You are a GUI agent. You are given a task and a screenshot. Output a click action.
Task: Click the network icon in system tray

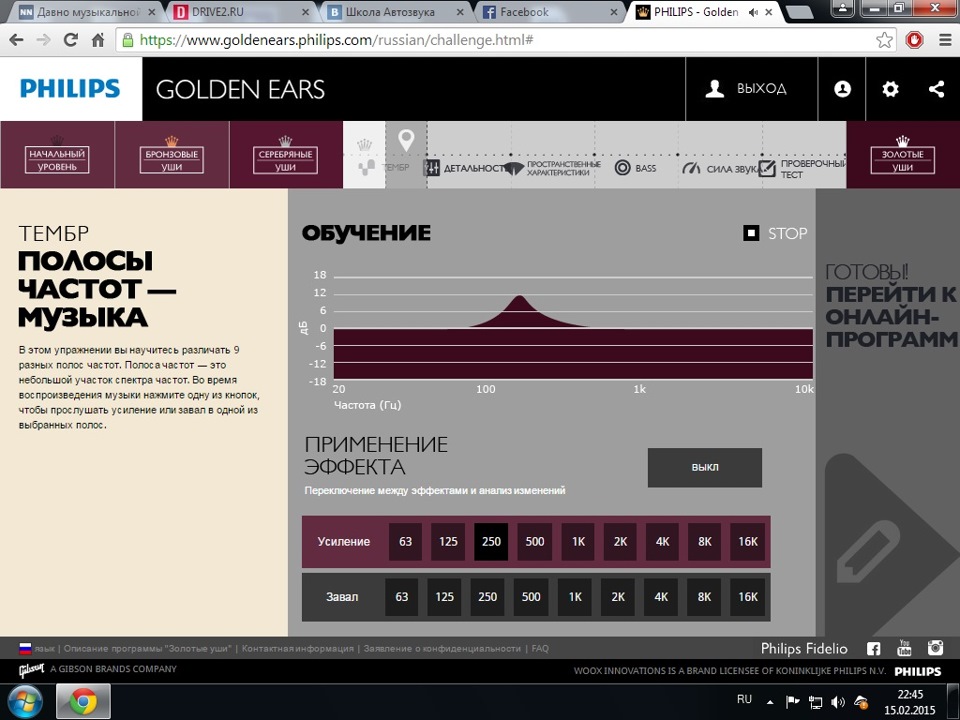coord(815,702)
